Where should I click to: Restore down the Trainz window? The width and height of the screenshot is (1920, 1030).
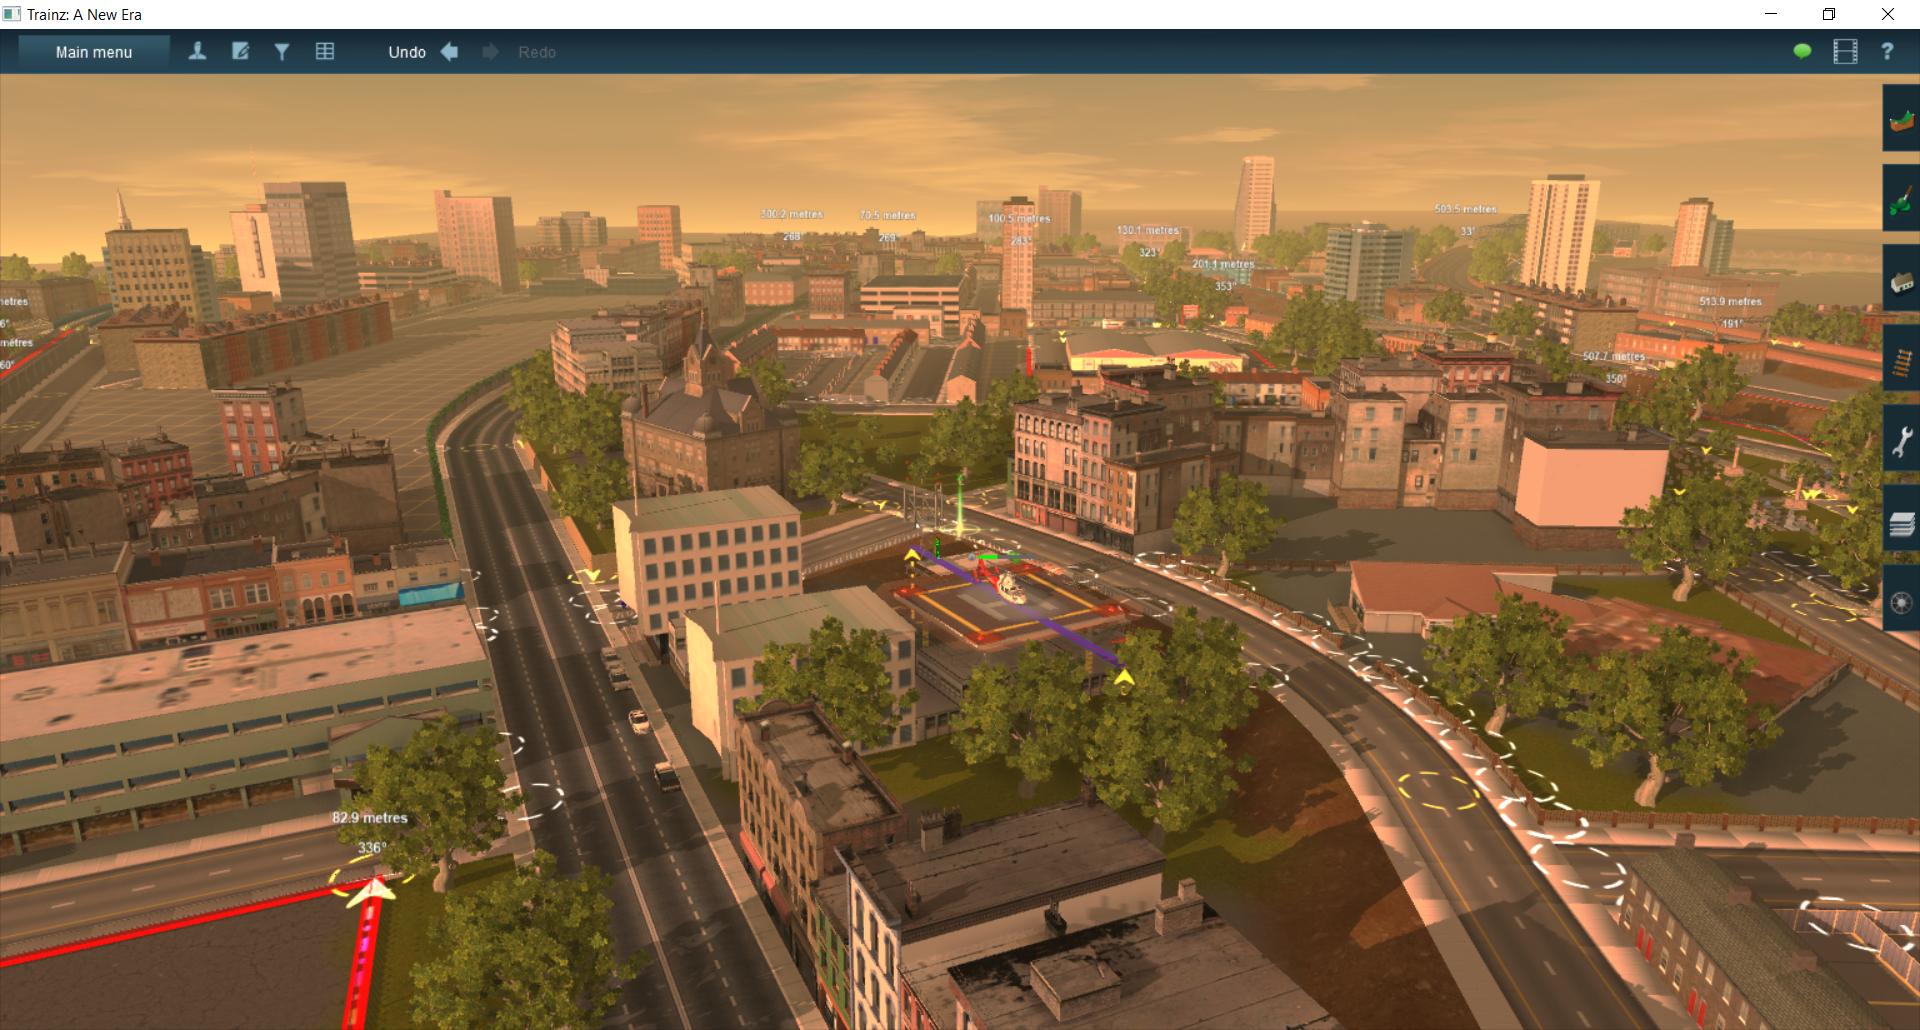pos(1829,14)
